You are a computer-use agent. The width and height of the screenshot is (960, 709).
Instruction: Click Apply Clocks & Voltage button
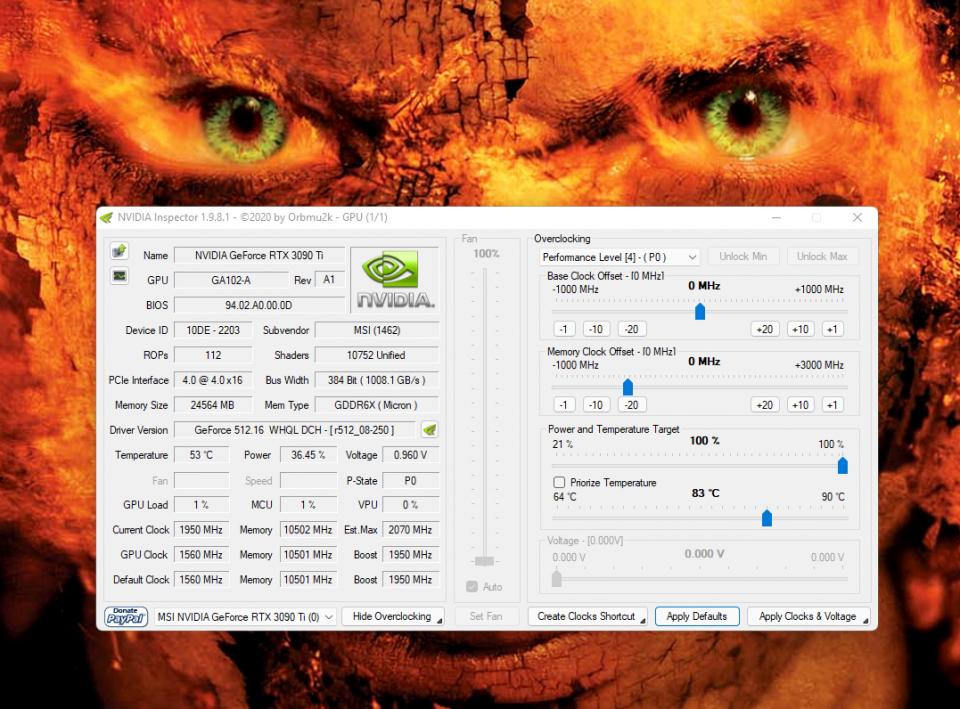coord(808,617)
